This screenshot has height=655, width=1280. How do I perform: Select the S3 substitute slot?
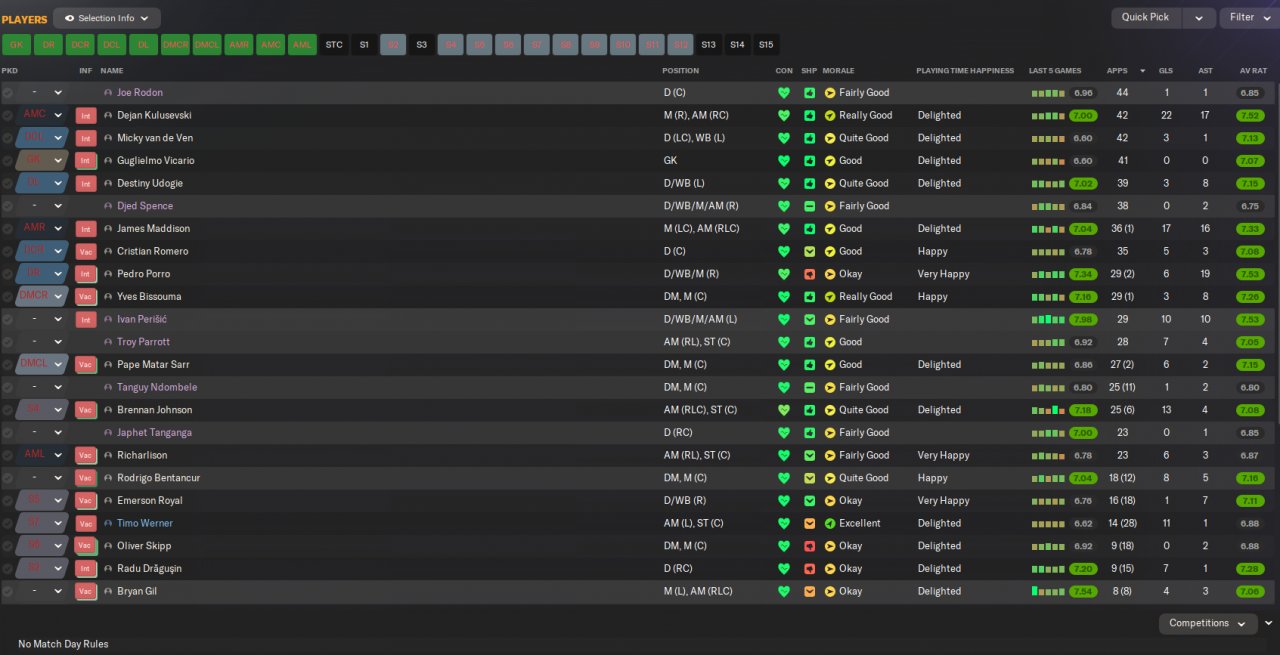tap(422, 45)
